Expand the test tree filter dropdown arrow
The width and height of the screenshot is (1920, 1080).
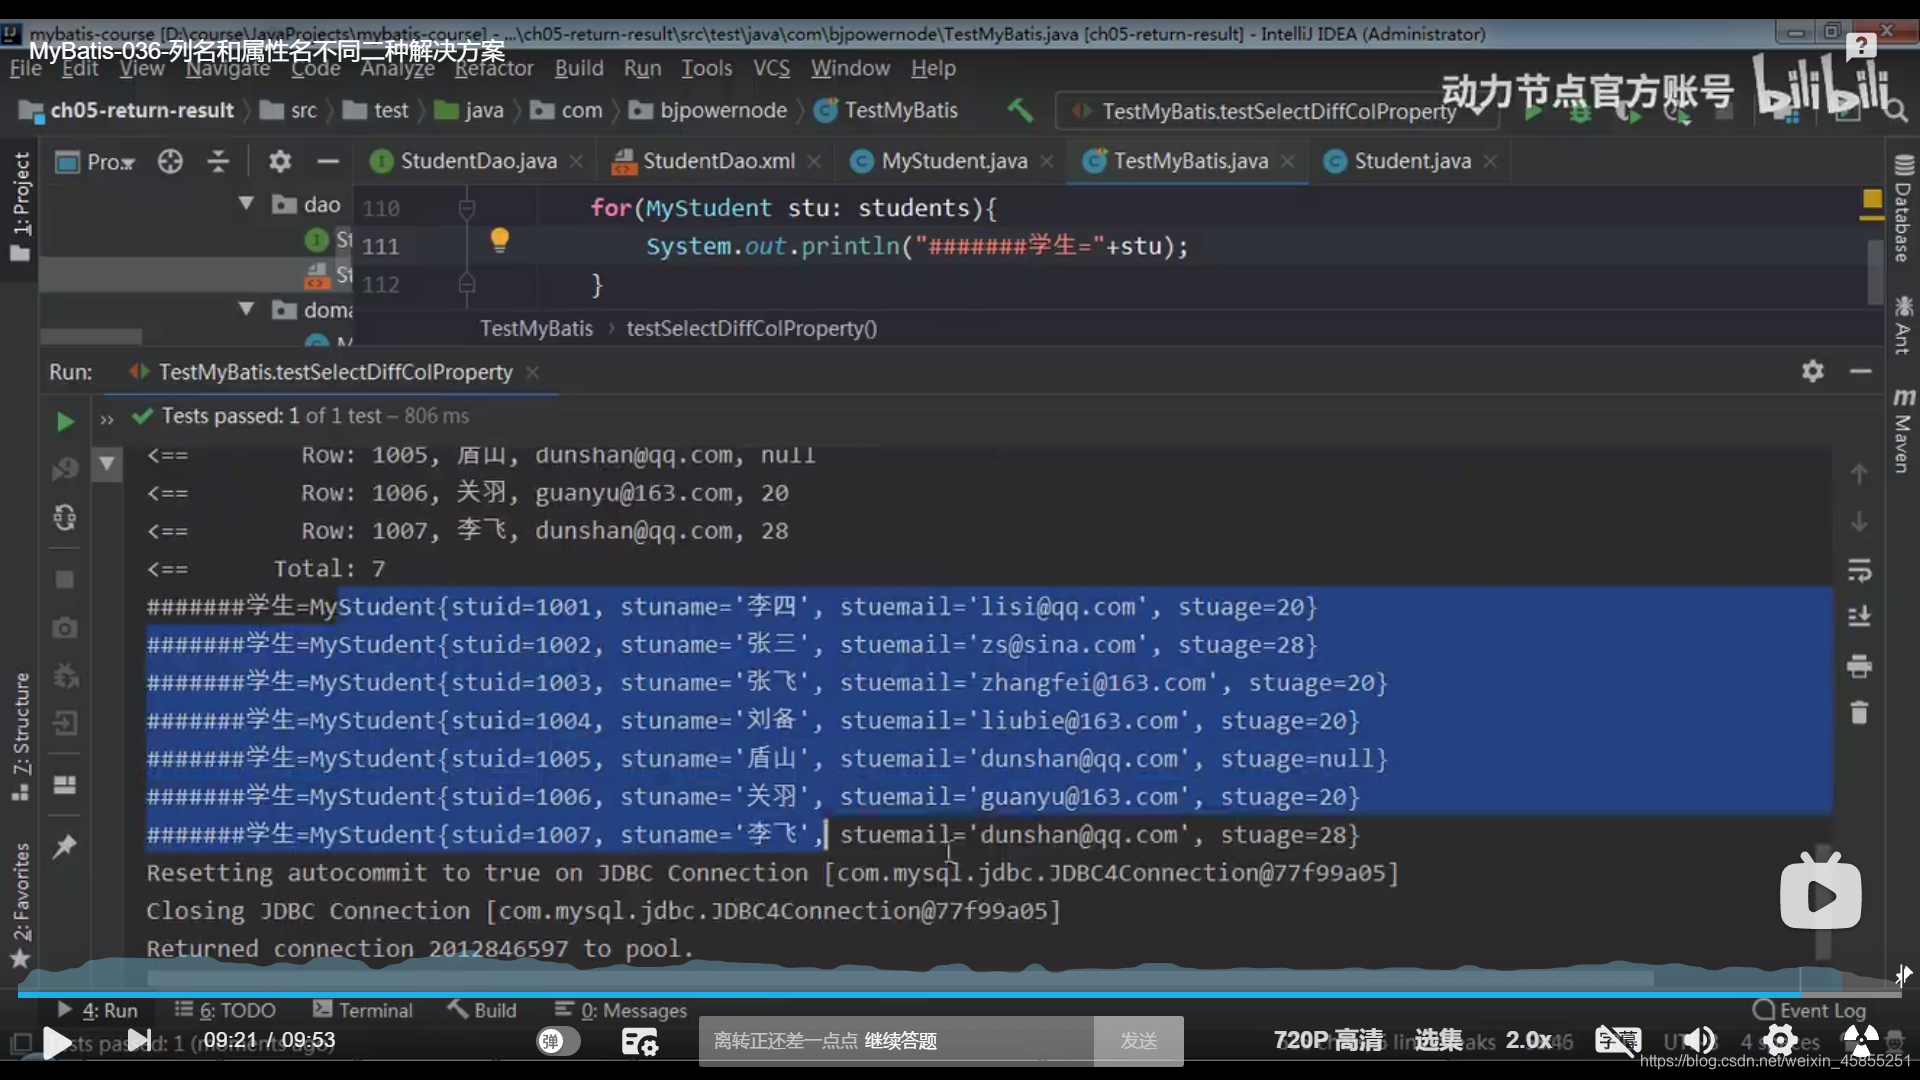click(x=107, y=464)
